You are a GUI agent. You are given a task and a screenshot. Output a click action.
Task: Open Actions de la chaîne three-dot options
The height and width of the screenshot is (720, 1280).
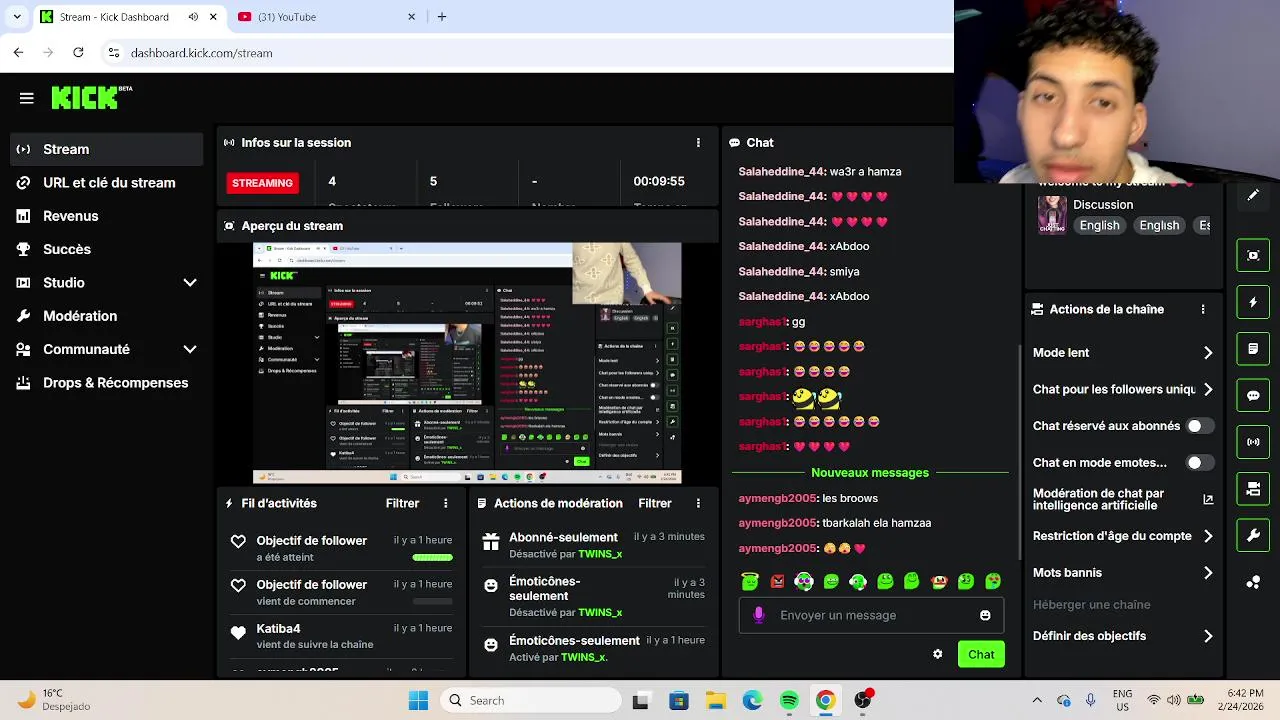pyautogui.click(x=1203, y=310)
